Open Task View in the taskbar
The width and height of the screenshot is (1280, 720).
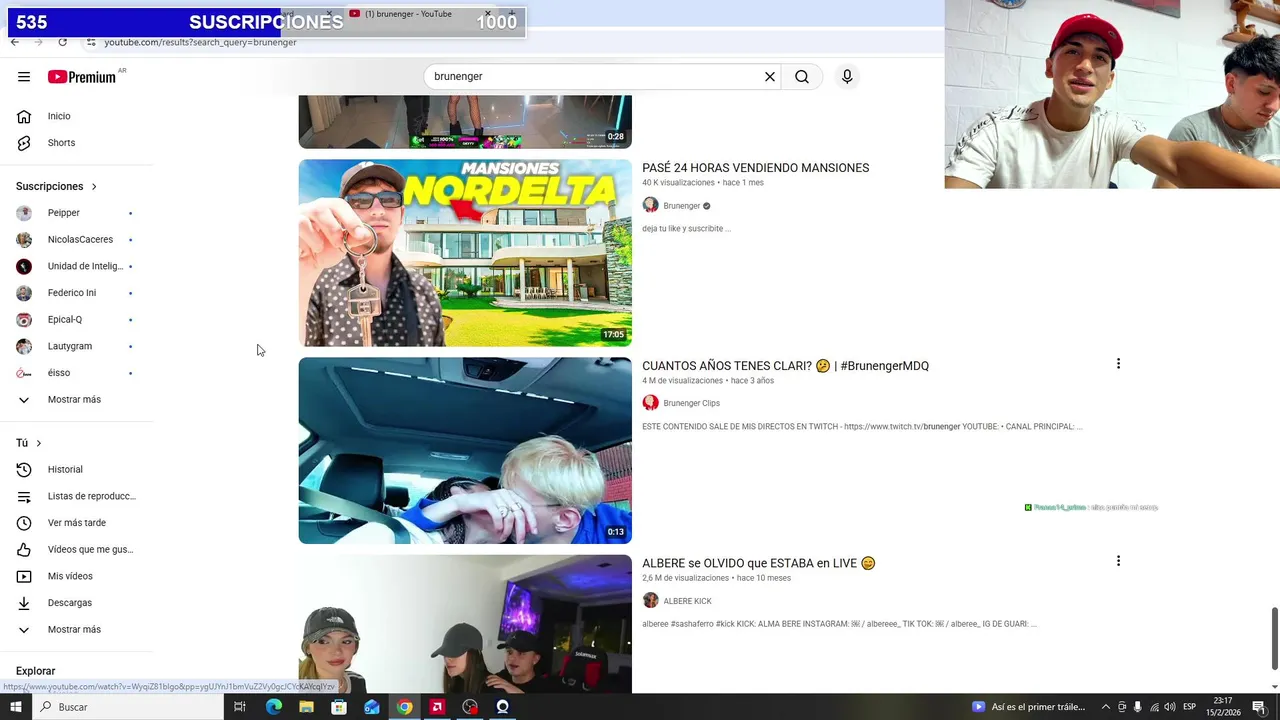240,707
